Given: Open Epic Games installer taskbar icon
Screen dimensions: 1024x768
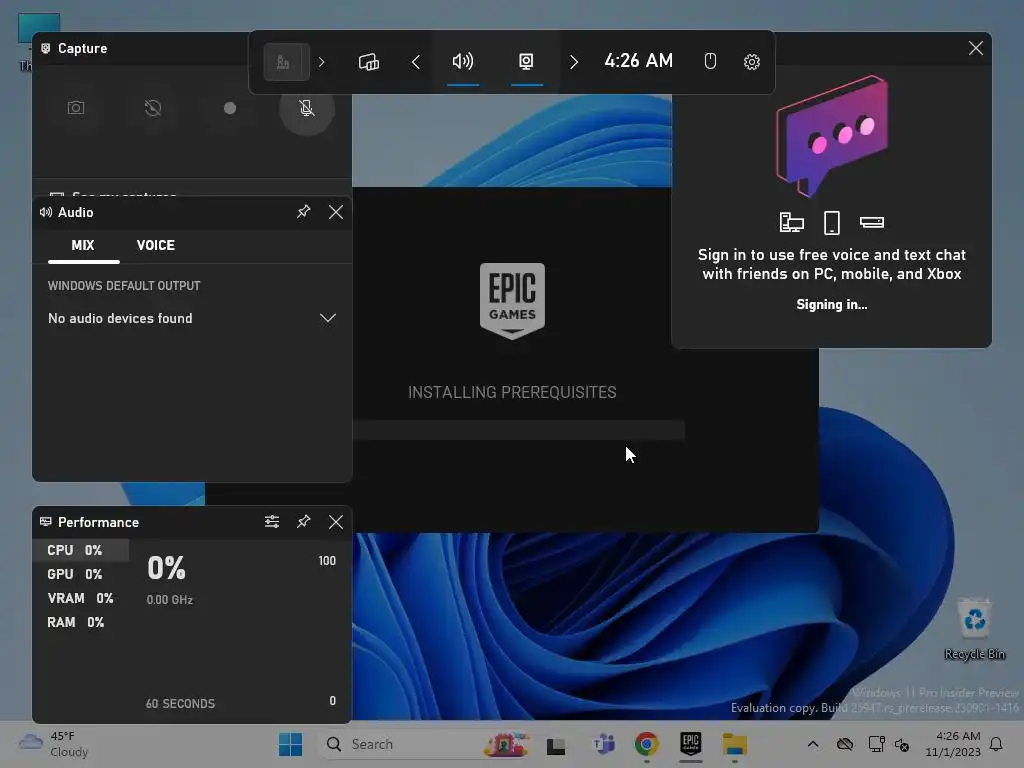Looking at the screenshot, I should pyautogui.click(x=690, y=743).
